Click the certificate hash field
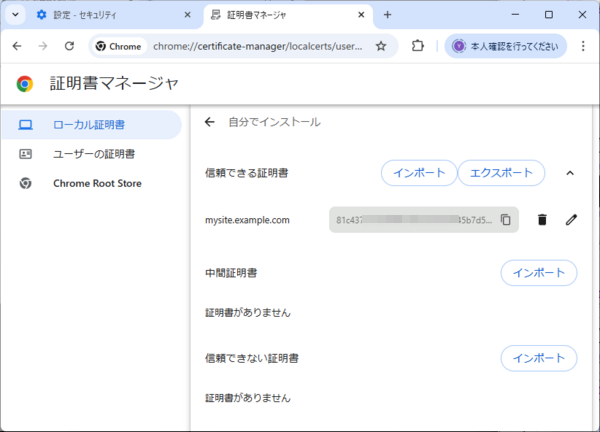Viewport: 600px width, 432px height. [424, 220]
